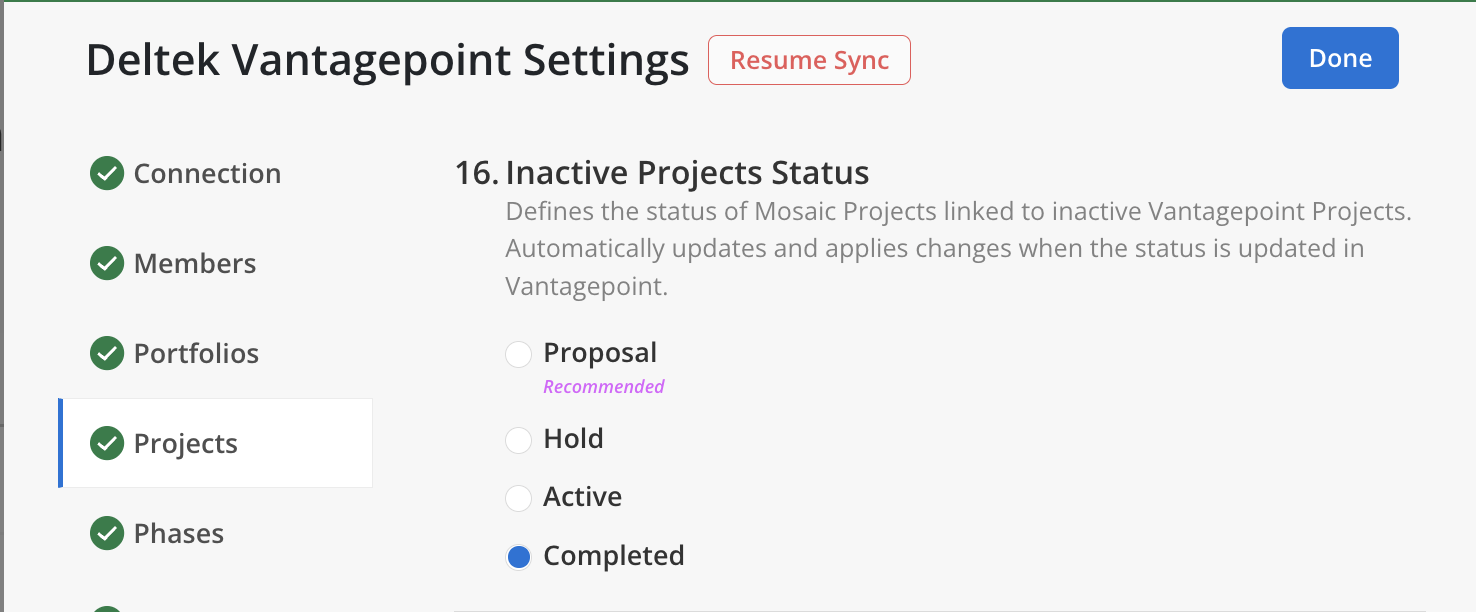Switch to the Members settings tab label
Viewport: 1476px width, 612px height.
(195, 264)
